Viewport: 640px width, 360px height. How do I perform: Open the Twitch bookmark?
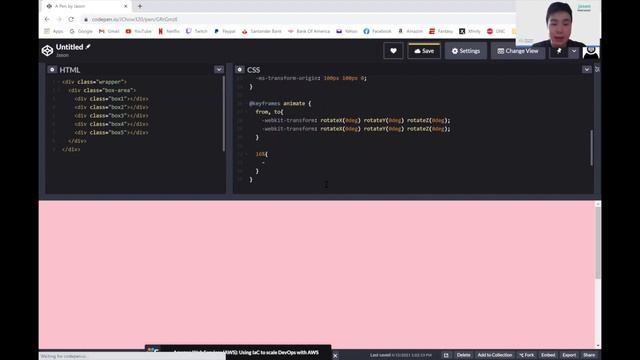pyautogui.click(x=196, y=31)
